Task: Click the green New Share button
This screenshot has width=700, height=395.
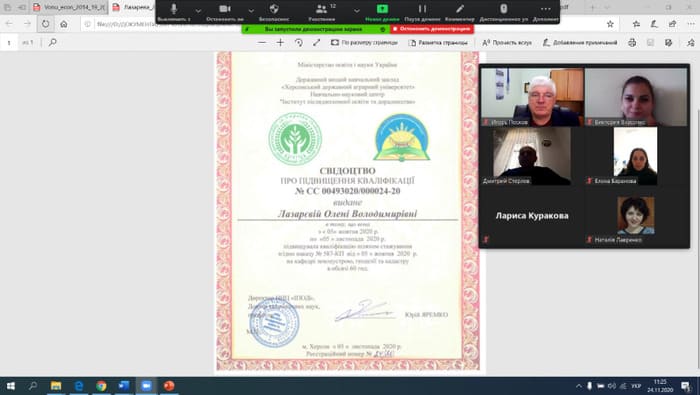Action: pos(382,12)
